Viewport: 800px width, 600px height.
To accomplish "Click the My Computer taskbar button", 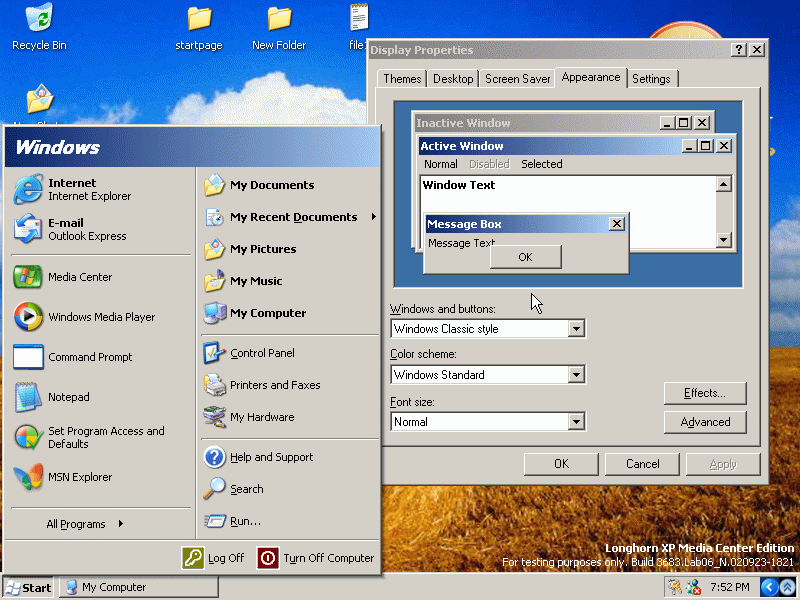I will (x=139, y=587).
